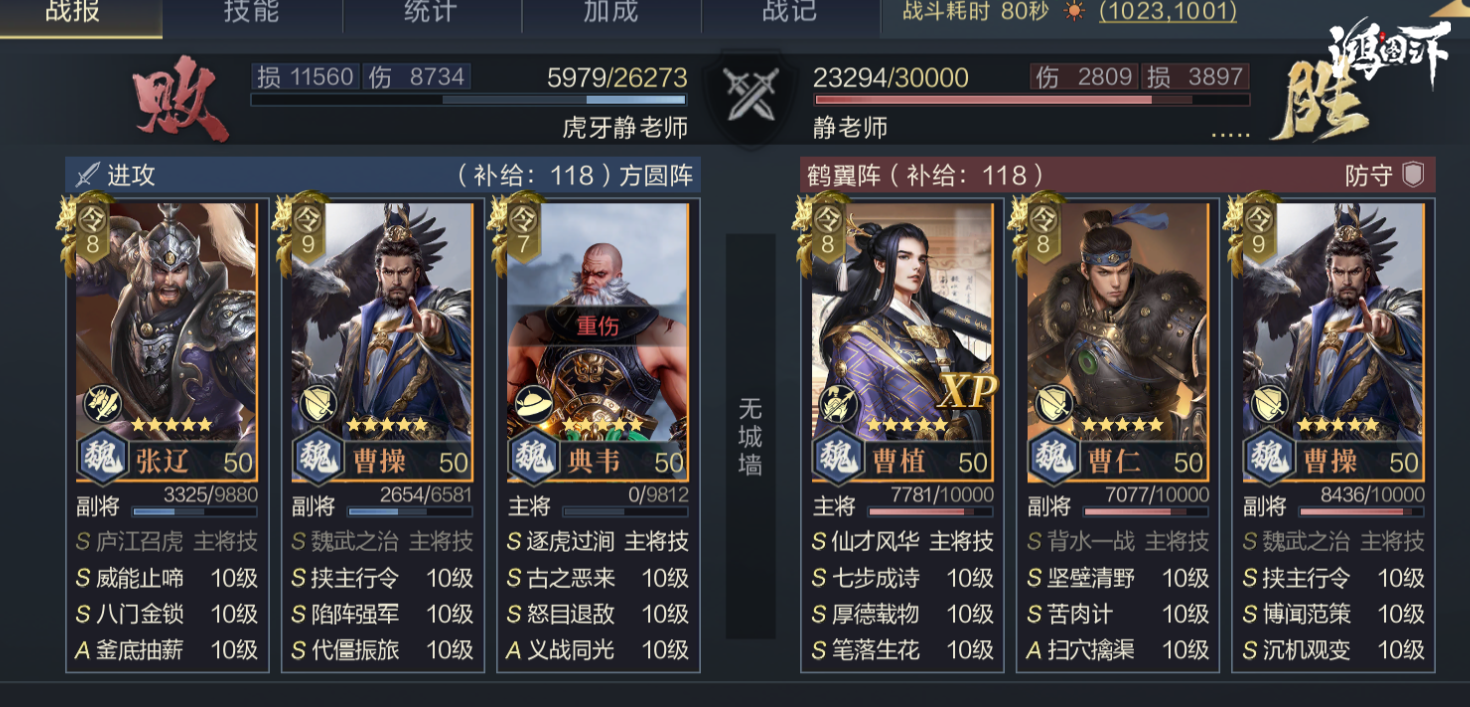Click 张辽's cavalry troop type icon
Image resolution: width=1470 pixels, height=707 pixels.
[100, 405]
